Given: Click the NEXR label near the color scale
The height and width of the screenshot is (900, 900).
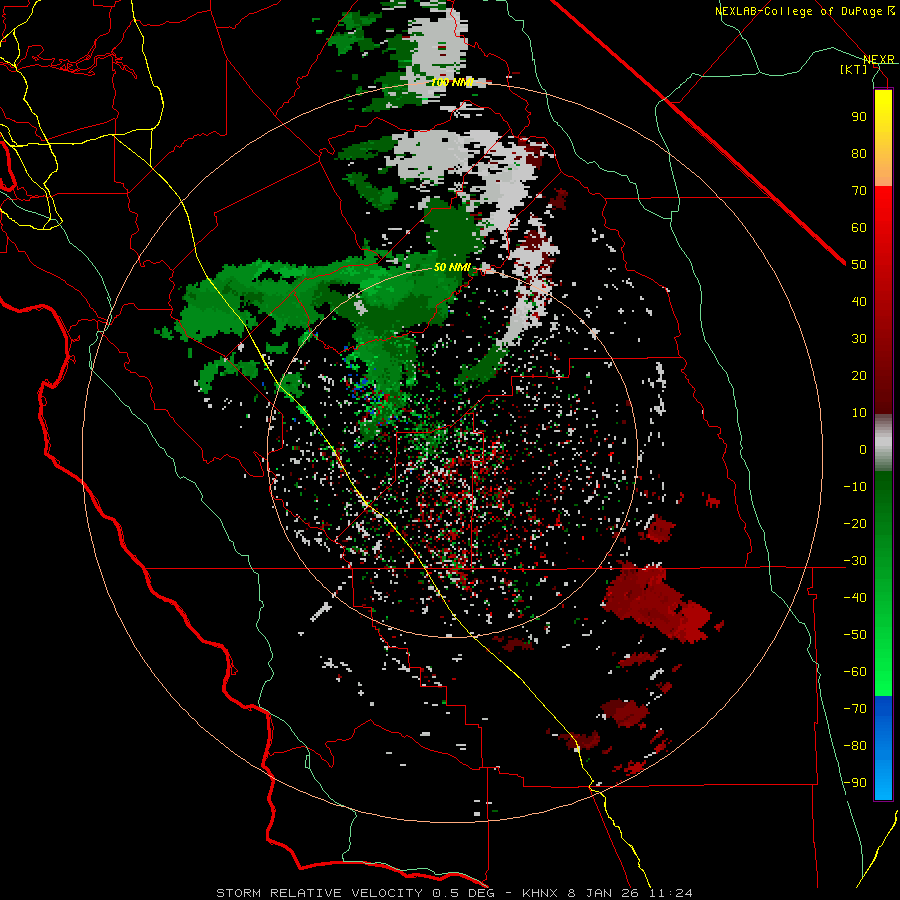Looking at the screenshot, I should pyautogui.click(x=879, y=60).
